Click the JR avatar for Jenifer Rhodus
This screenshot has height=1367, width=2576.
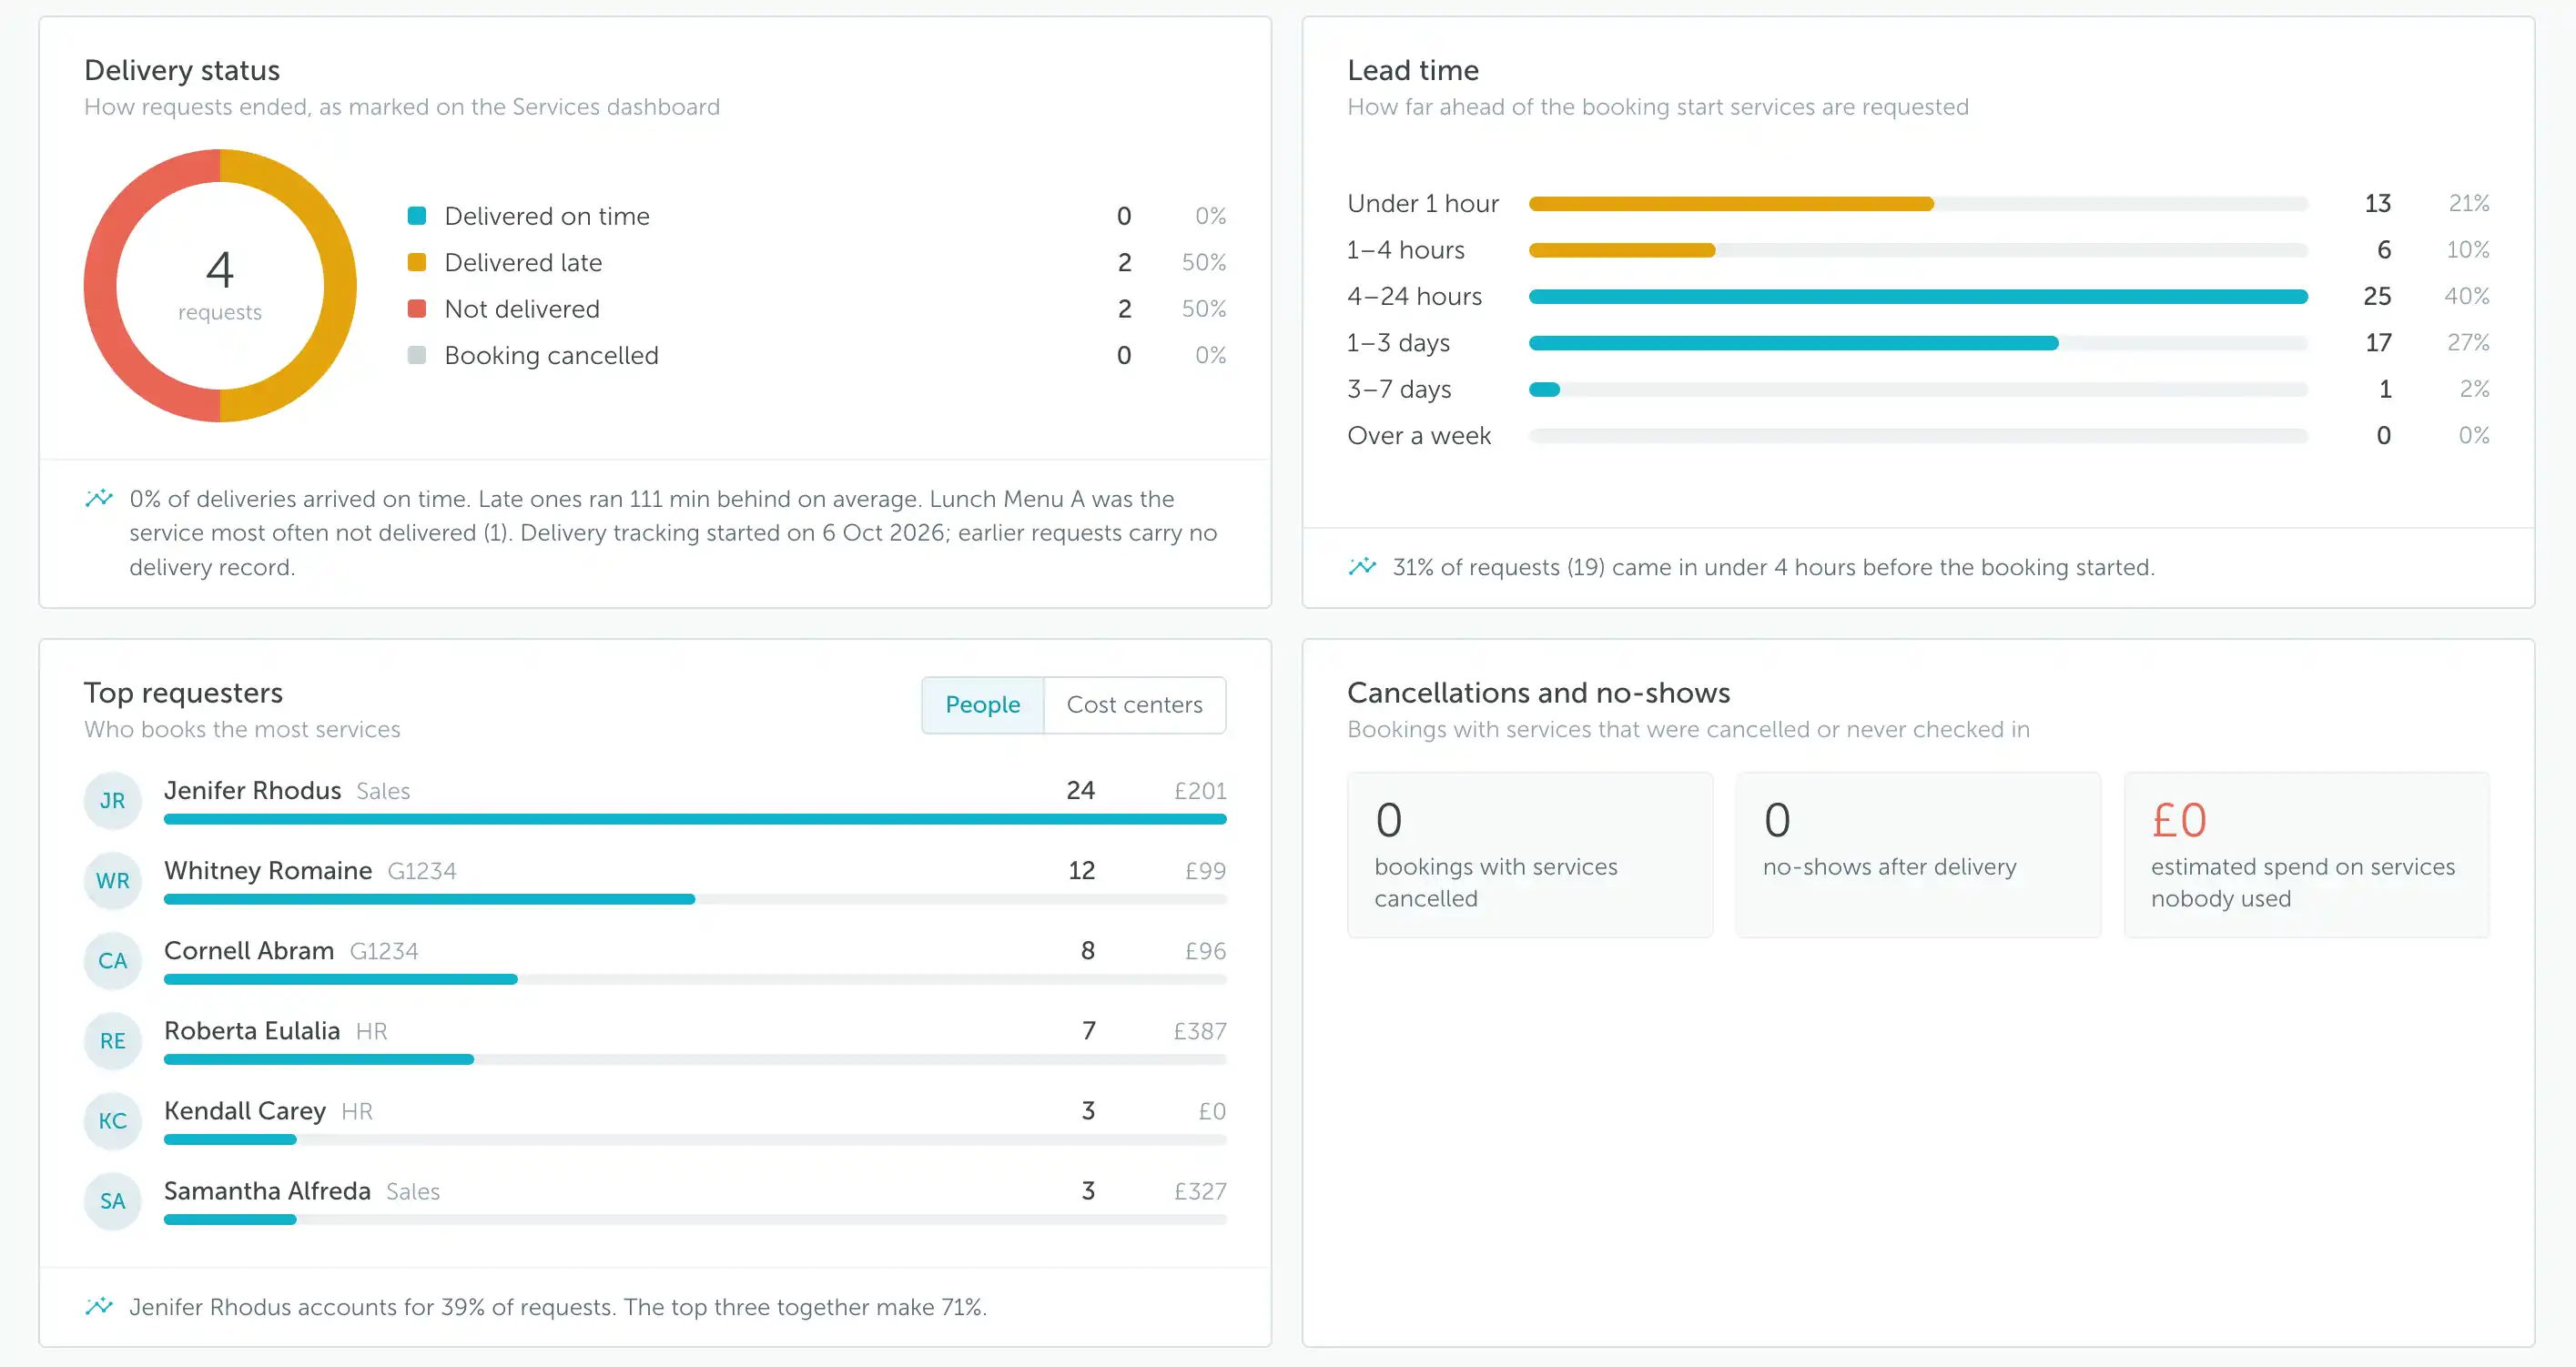click(113, 801)
